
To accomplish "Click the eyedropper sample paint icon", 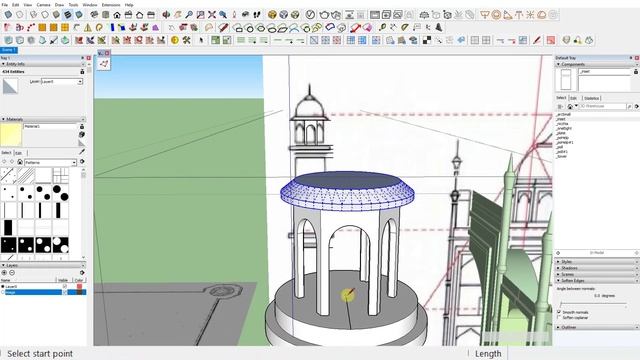I will tap(82, 152).
